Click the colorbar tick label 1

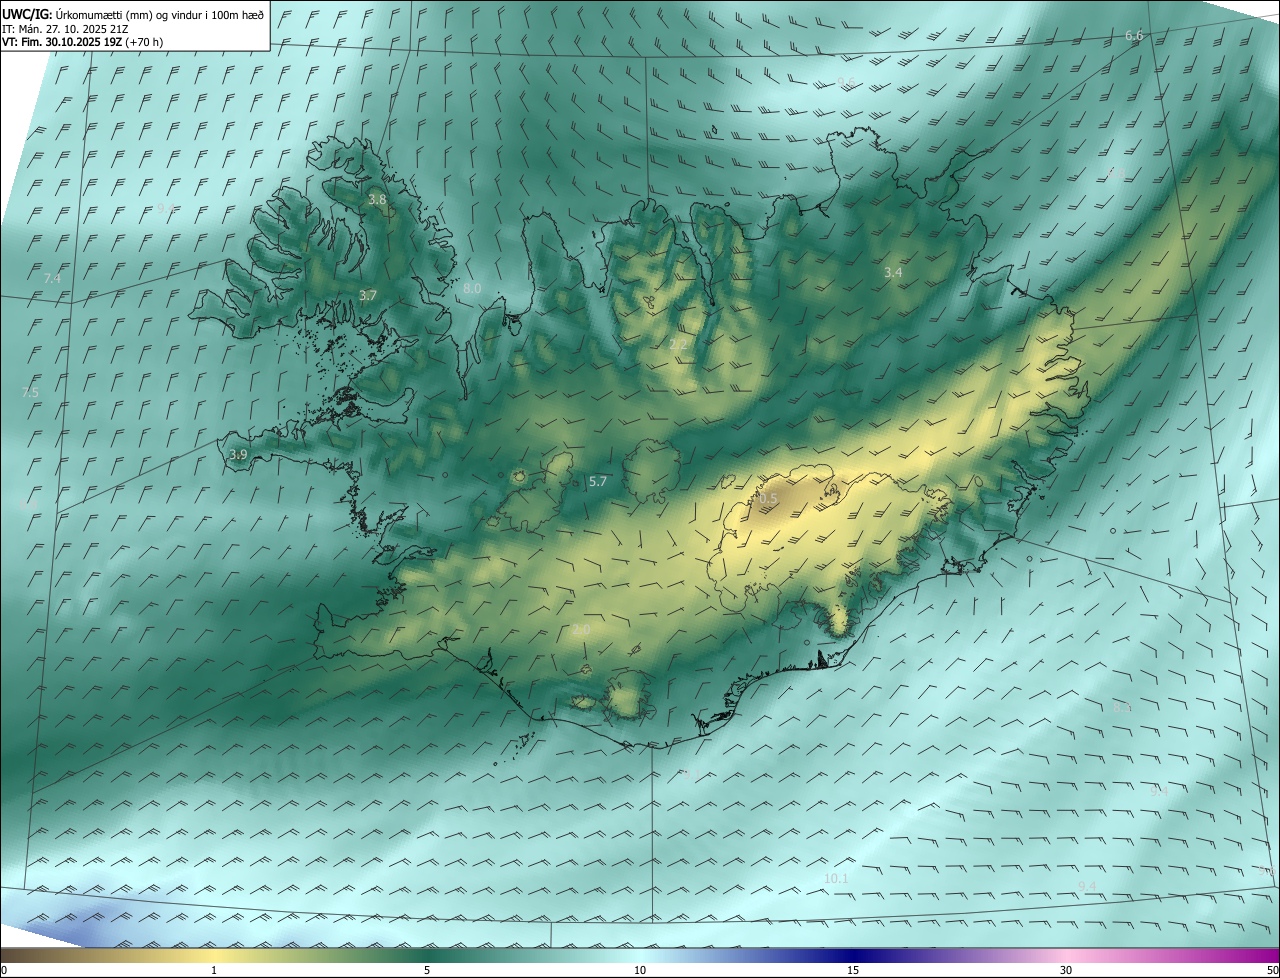click(214, 970)
